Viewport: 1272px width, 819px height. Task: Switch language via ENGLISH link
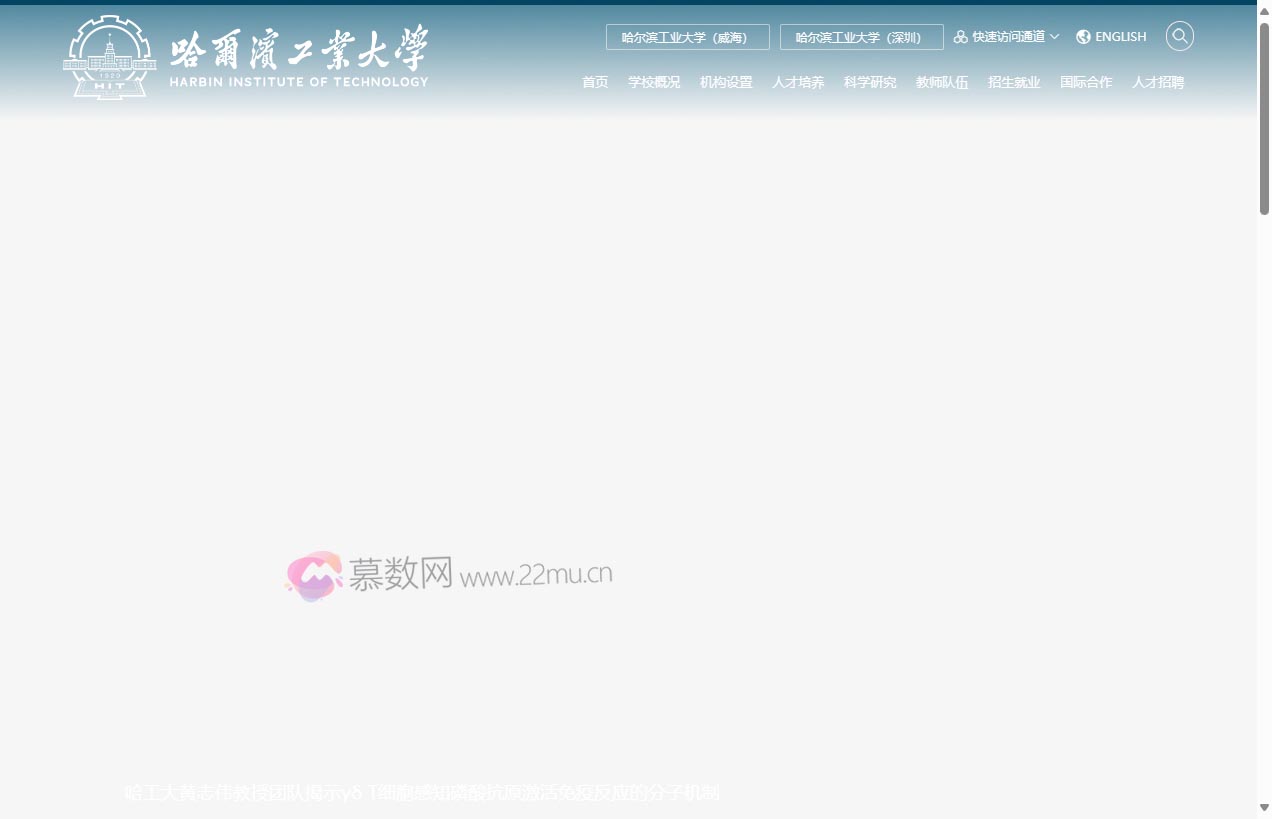pyautogui.click(x=1120, y=36)
